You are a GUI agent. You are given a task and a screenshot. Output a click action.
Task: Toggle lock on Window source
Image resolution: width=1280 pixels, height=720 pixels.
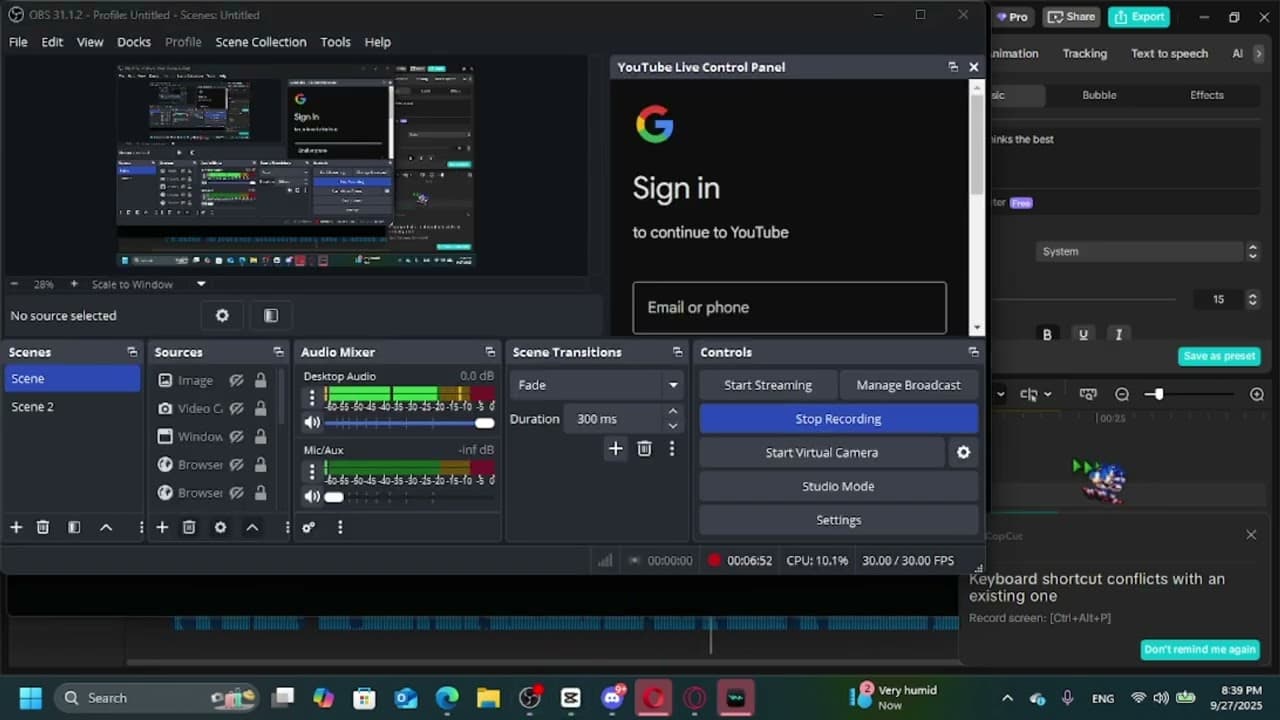[260, 436]
